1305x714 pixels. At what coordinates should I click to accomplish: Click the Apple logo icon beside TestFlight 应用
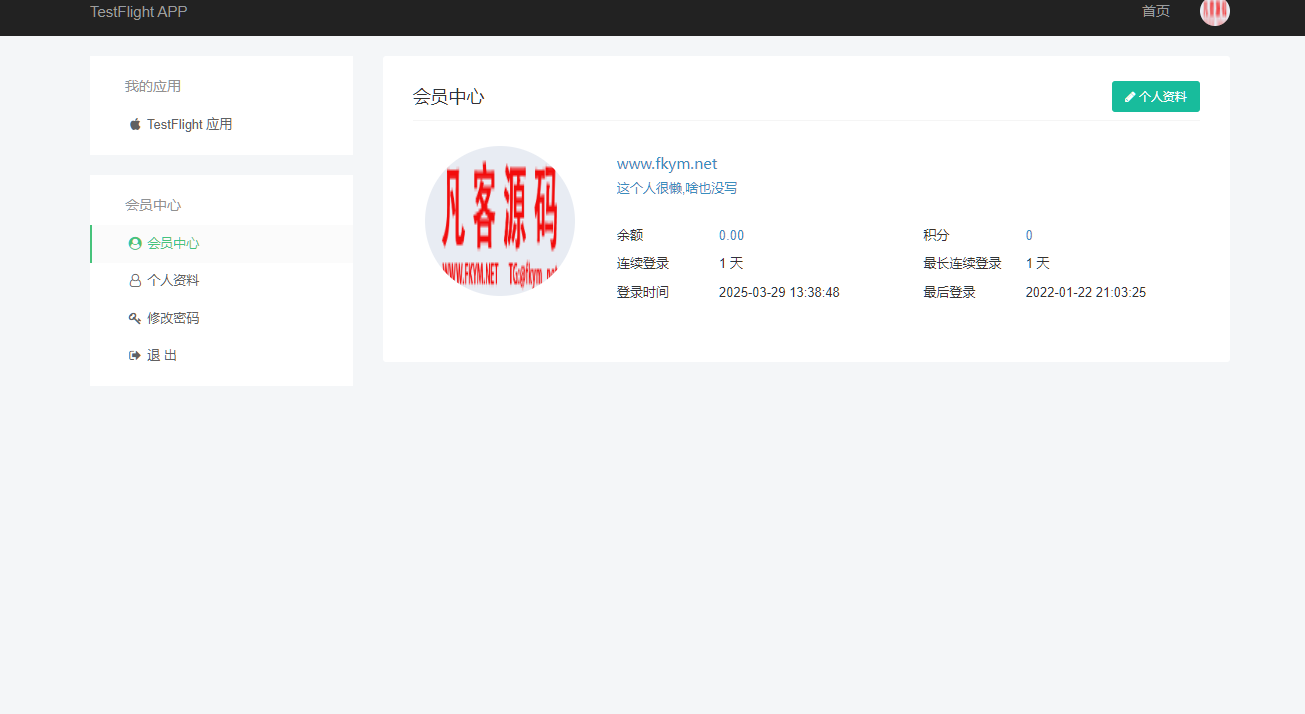135,124
